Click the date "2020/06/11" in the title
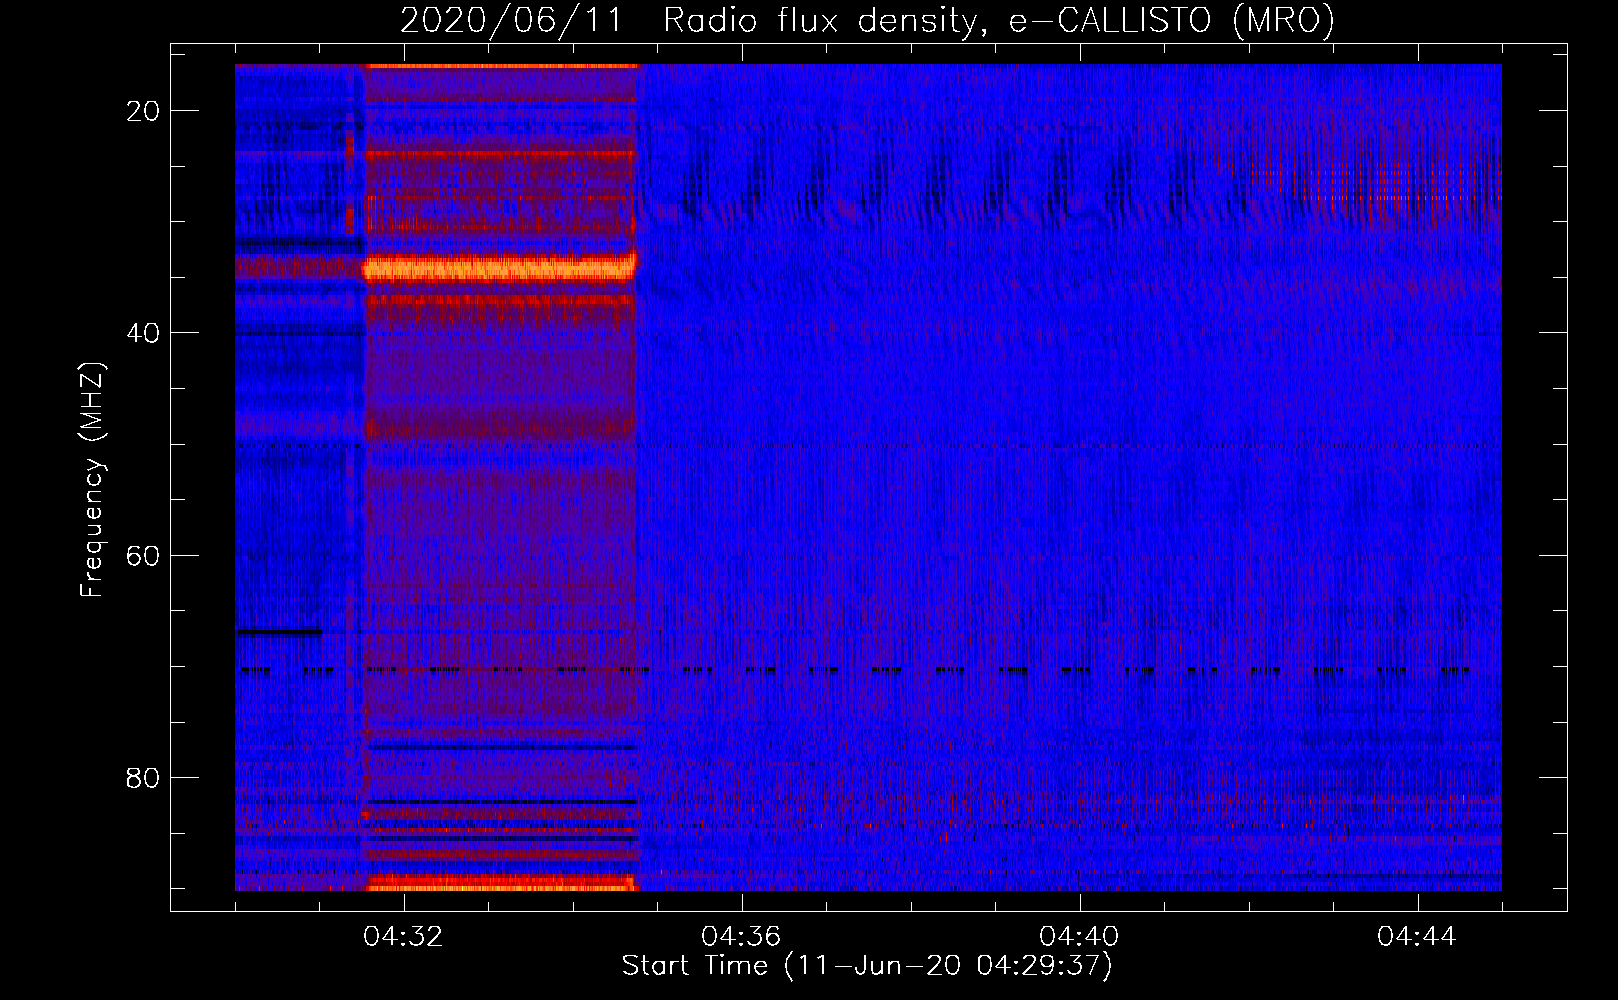Screen dimensions: 1618x1000 (510, 20)
